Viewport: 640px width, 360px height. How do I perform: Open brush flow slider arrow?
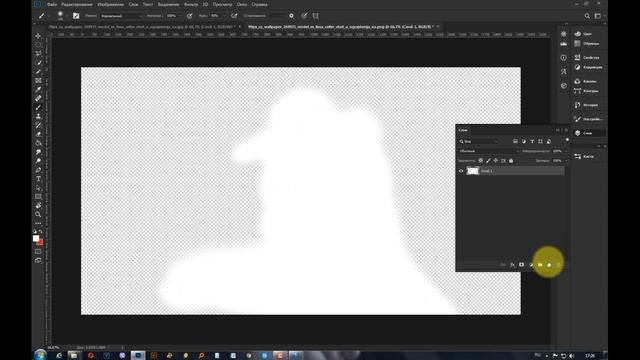(224, 16)
